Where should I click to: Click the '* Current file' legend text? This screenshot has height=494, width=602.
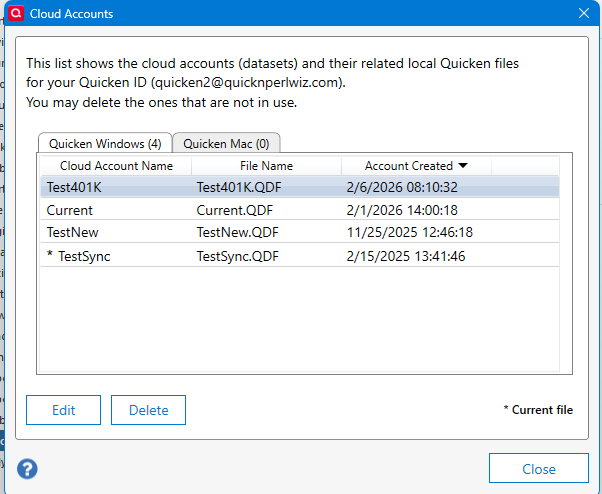pyautogui.click(x=538, y=410)
